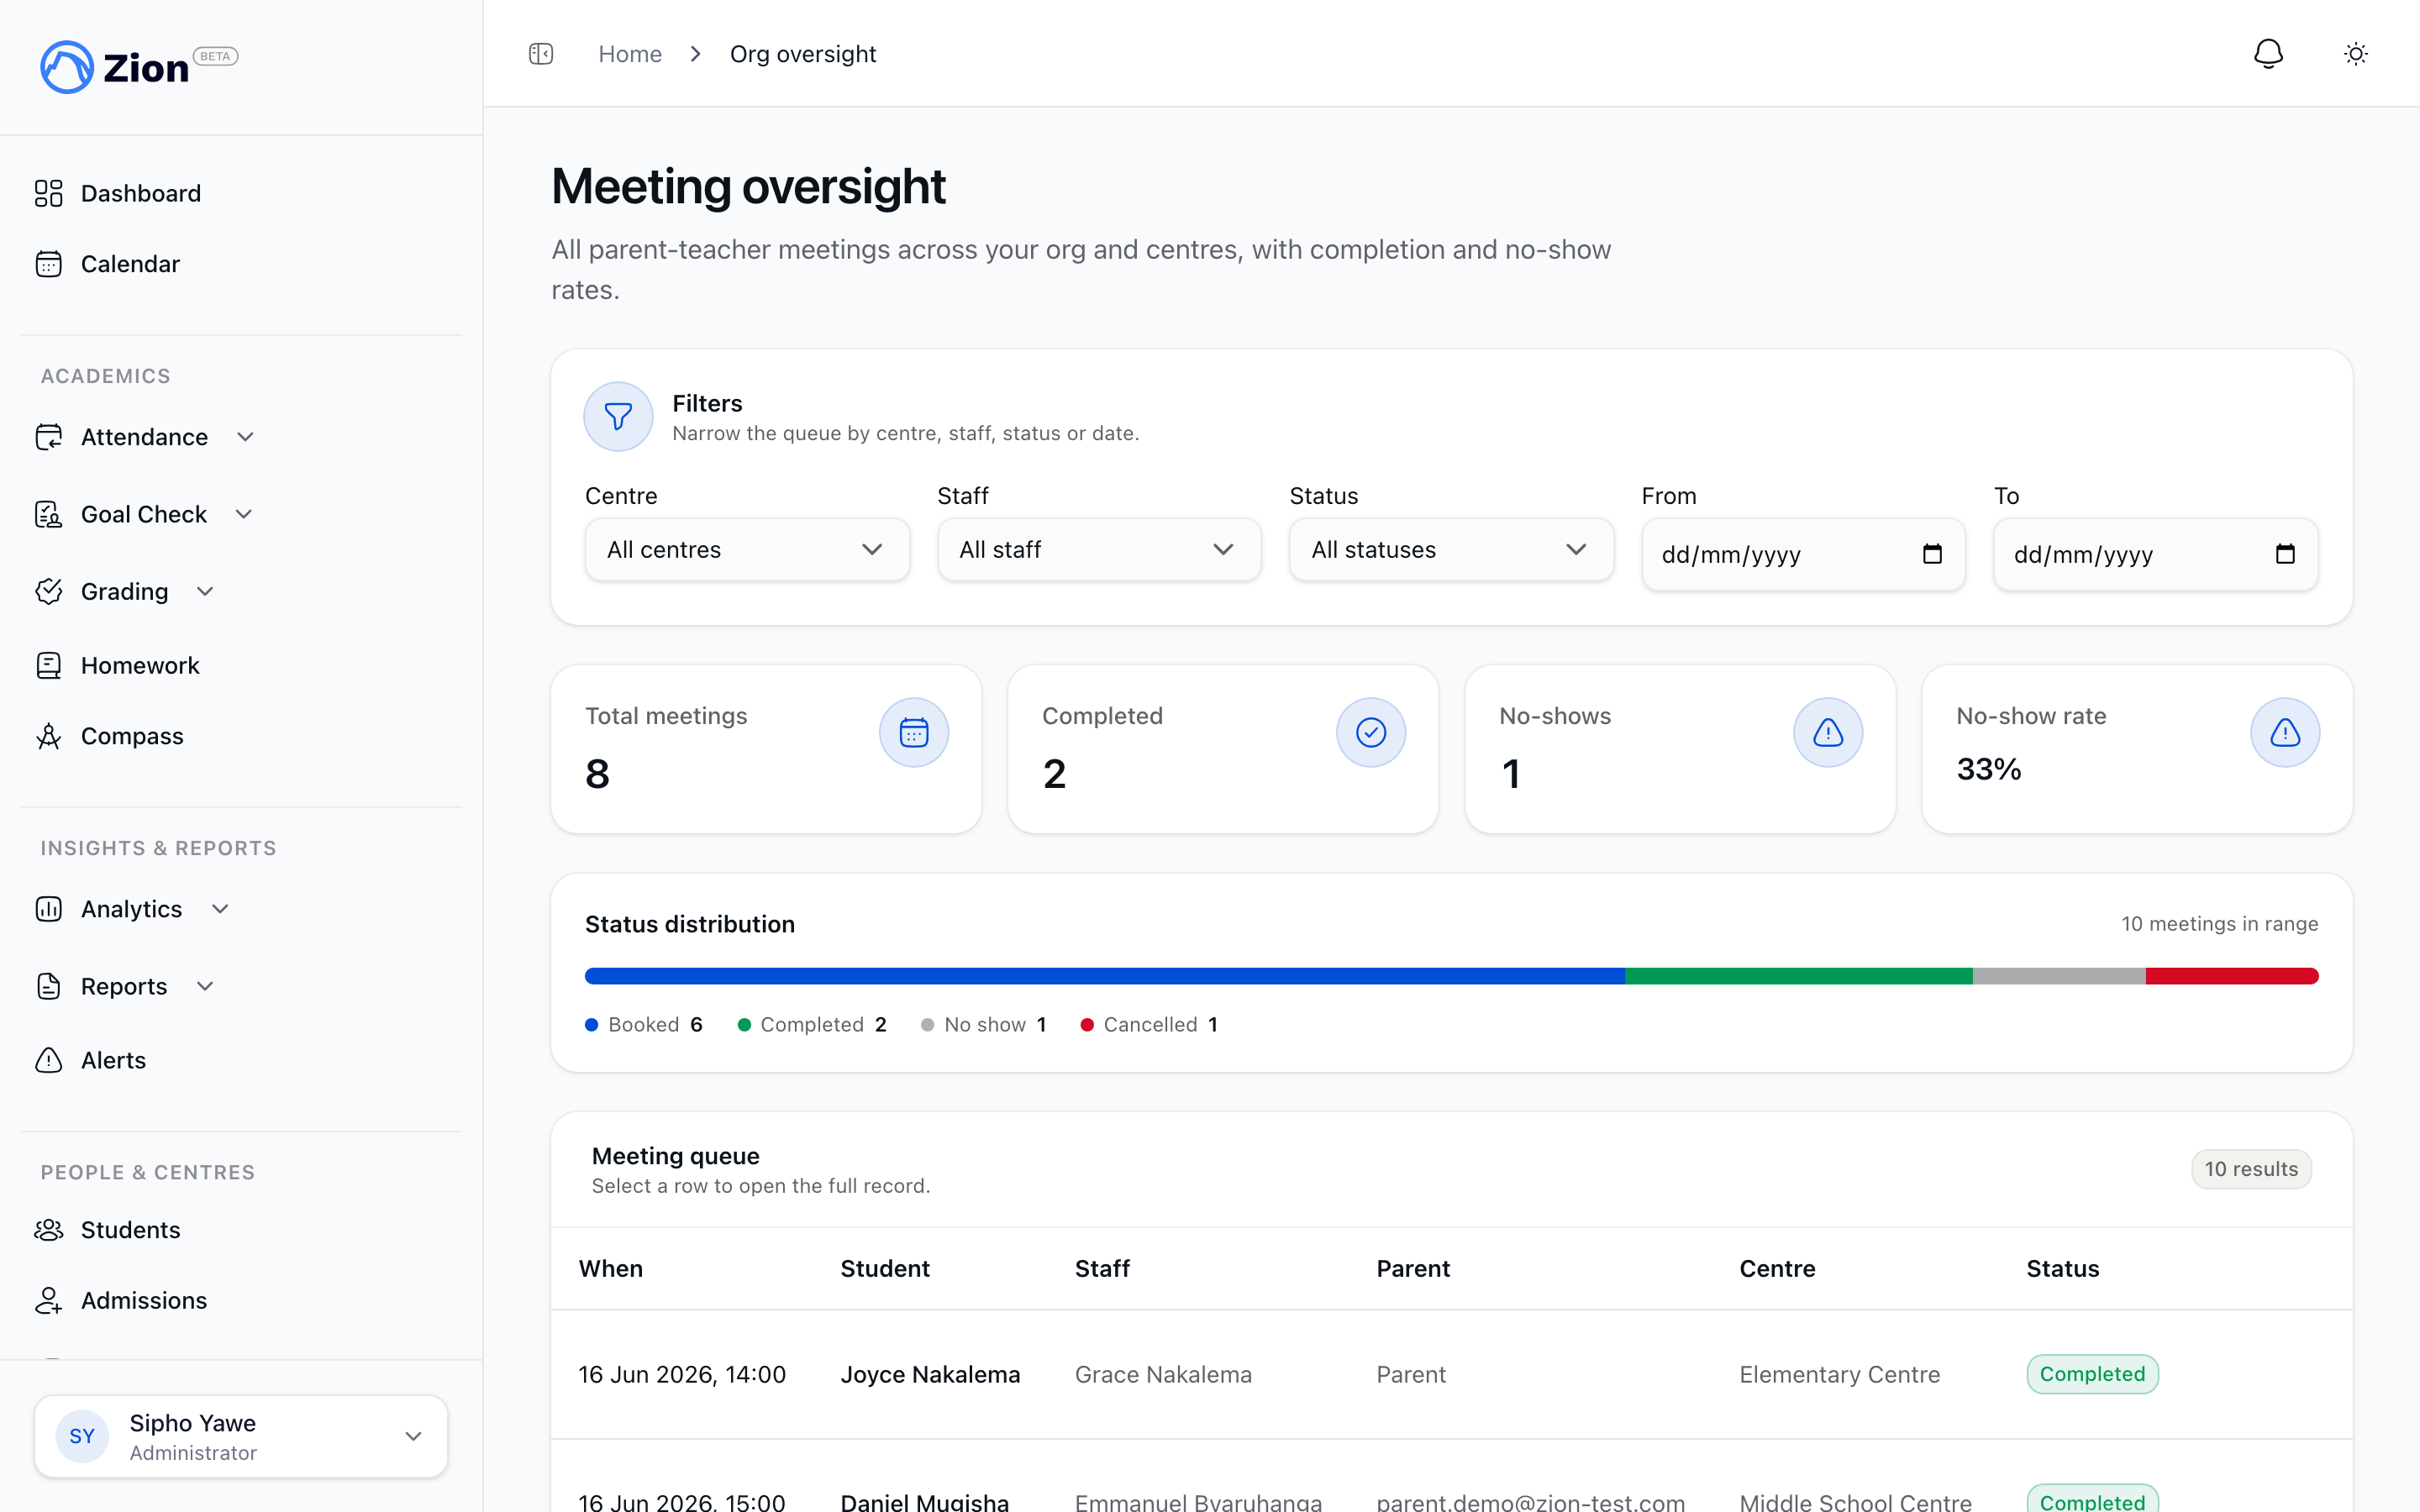The image size is (2420, 1512).
Task: Click the Zion logo icon
Action: pyautogui.click(x=67, y=67)
